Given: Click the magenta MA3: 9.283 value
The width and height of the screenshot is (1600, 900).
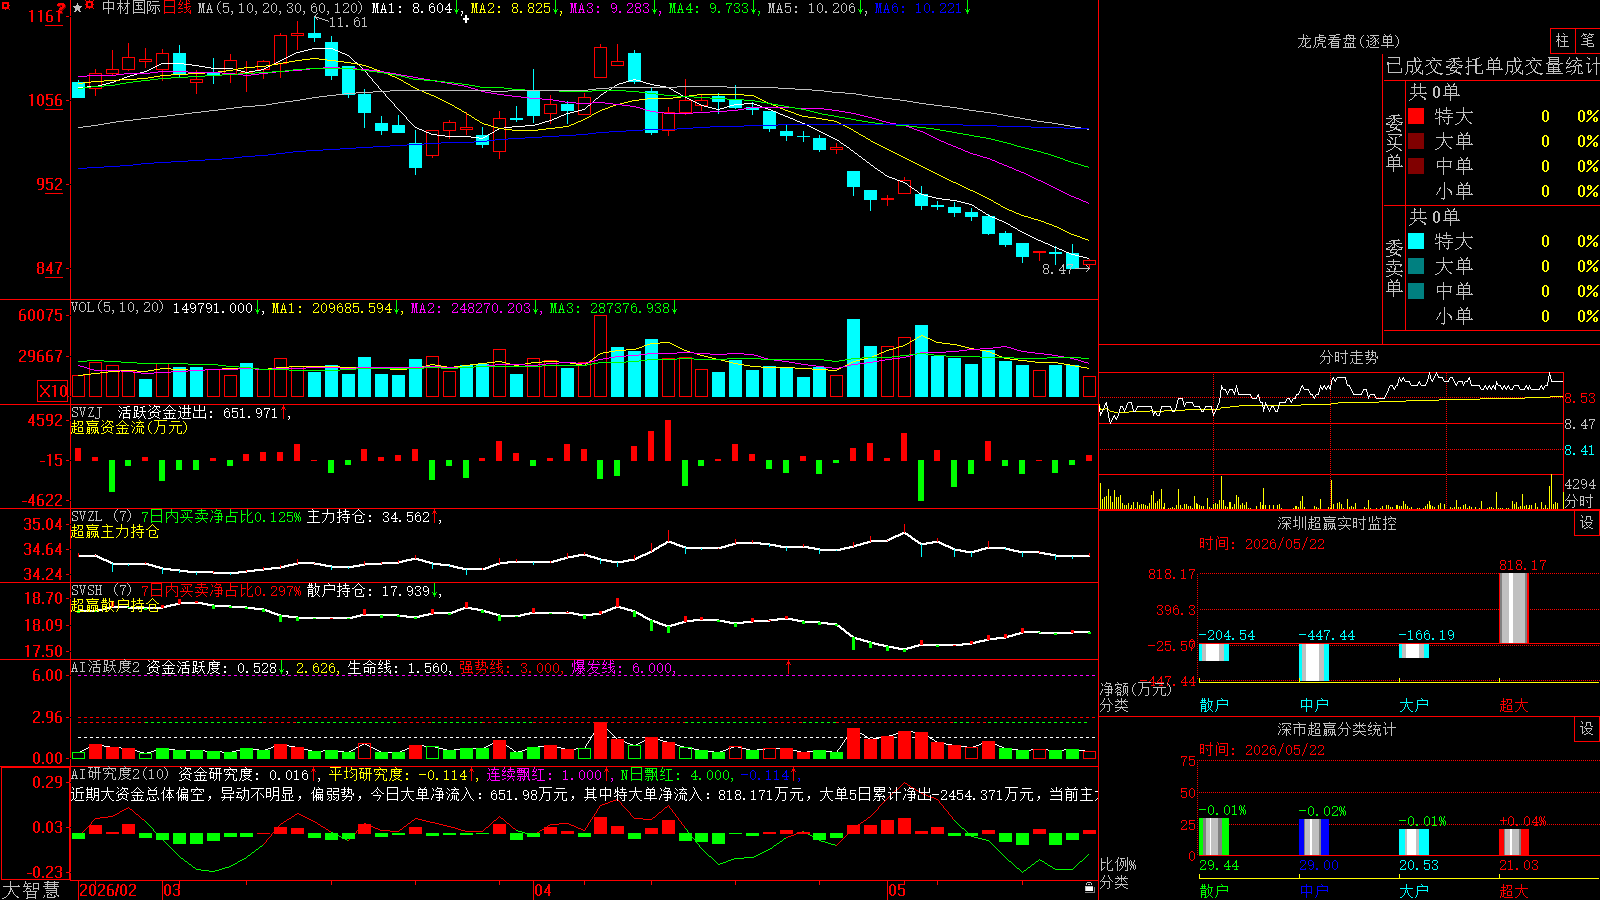Looking at the screenshot, I should (x=610, y=8).
